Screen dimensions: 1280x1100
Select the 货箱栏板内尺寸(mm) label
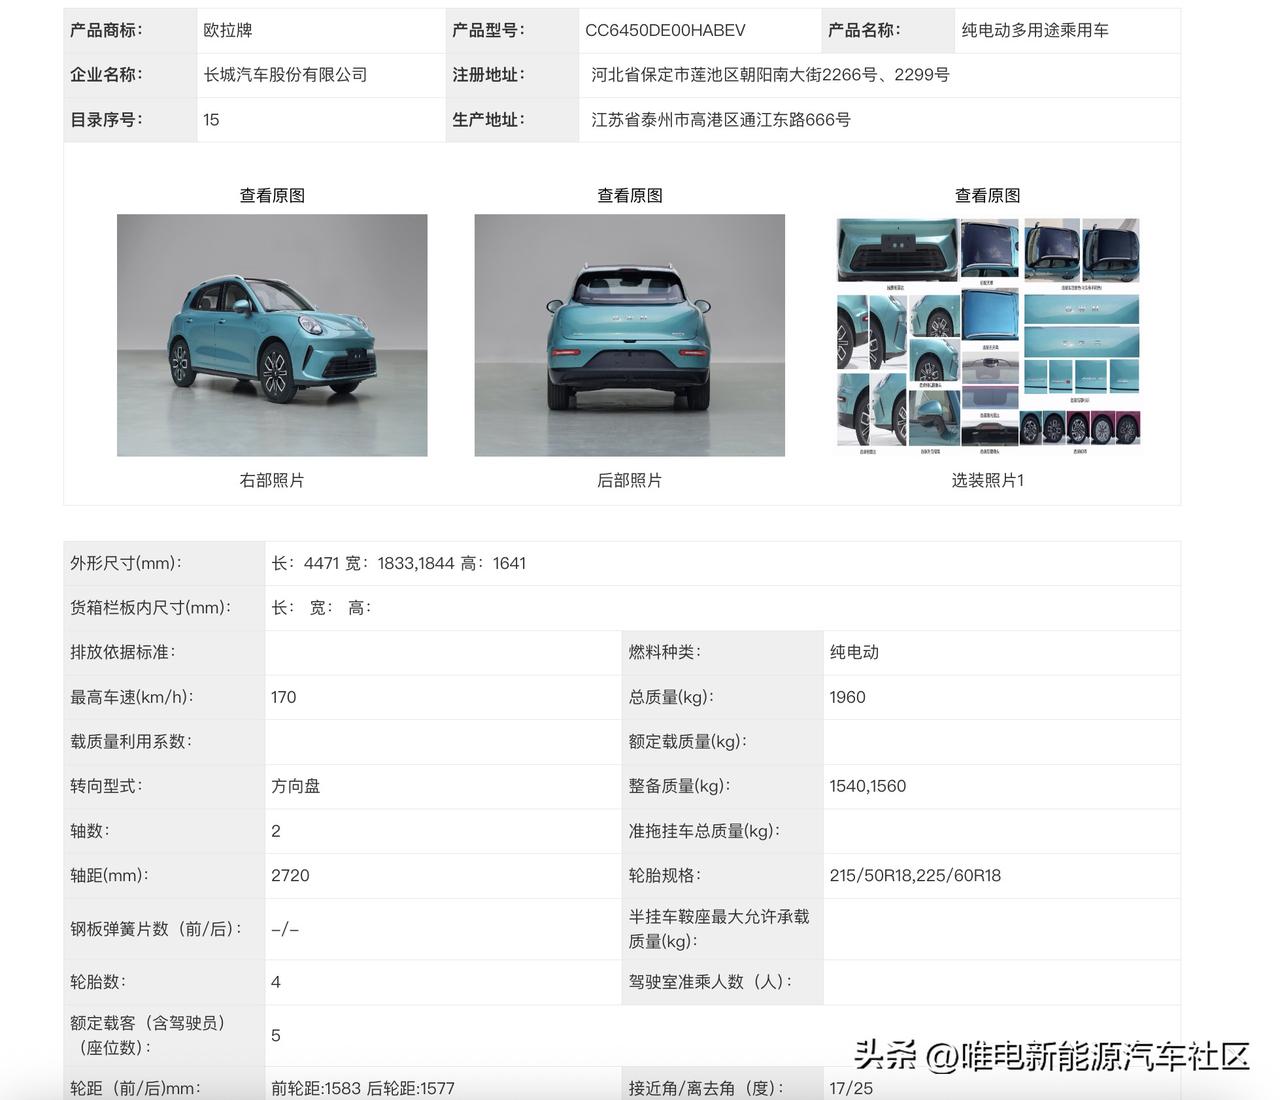[x=150, y=608]
